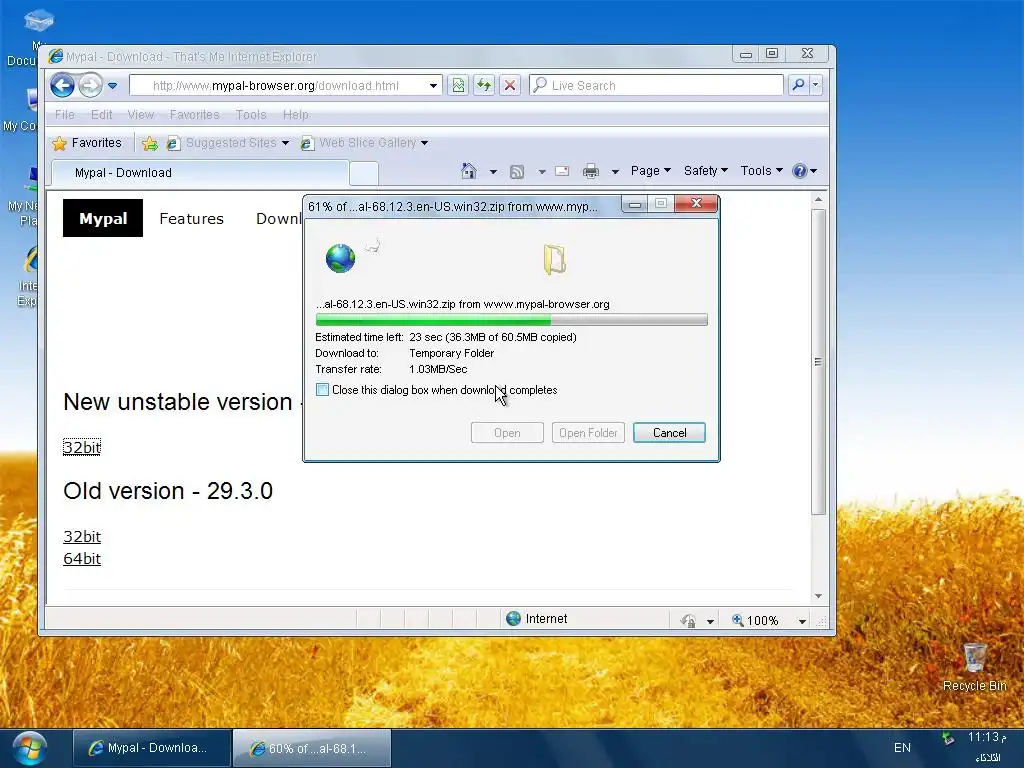Select the Mypal - Download tab
This screenshot has width=1024, height=768.
coord(200,173)
